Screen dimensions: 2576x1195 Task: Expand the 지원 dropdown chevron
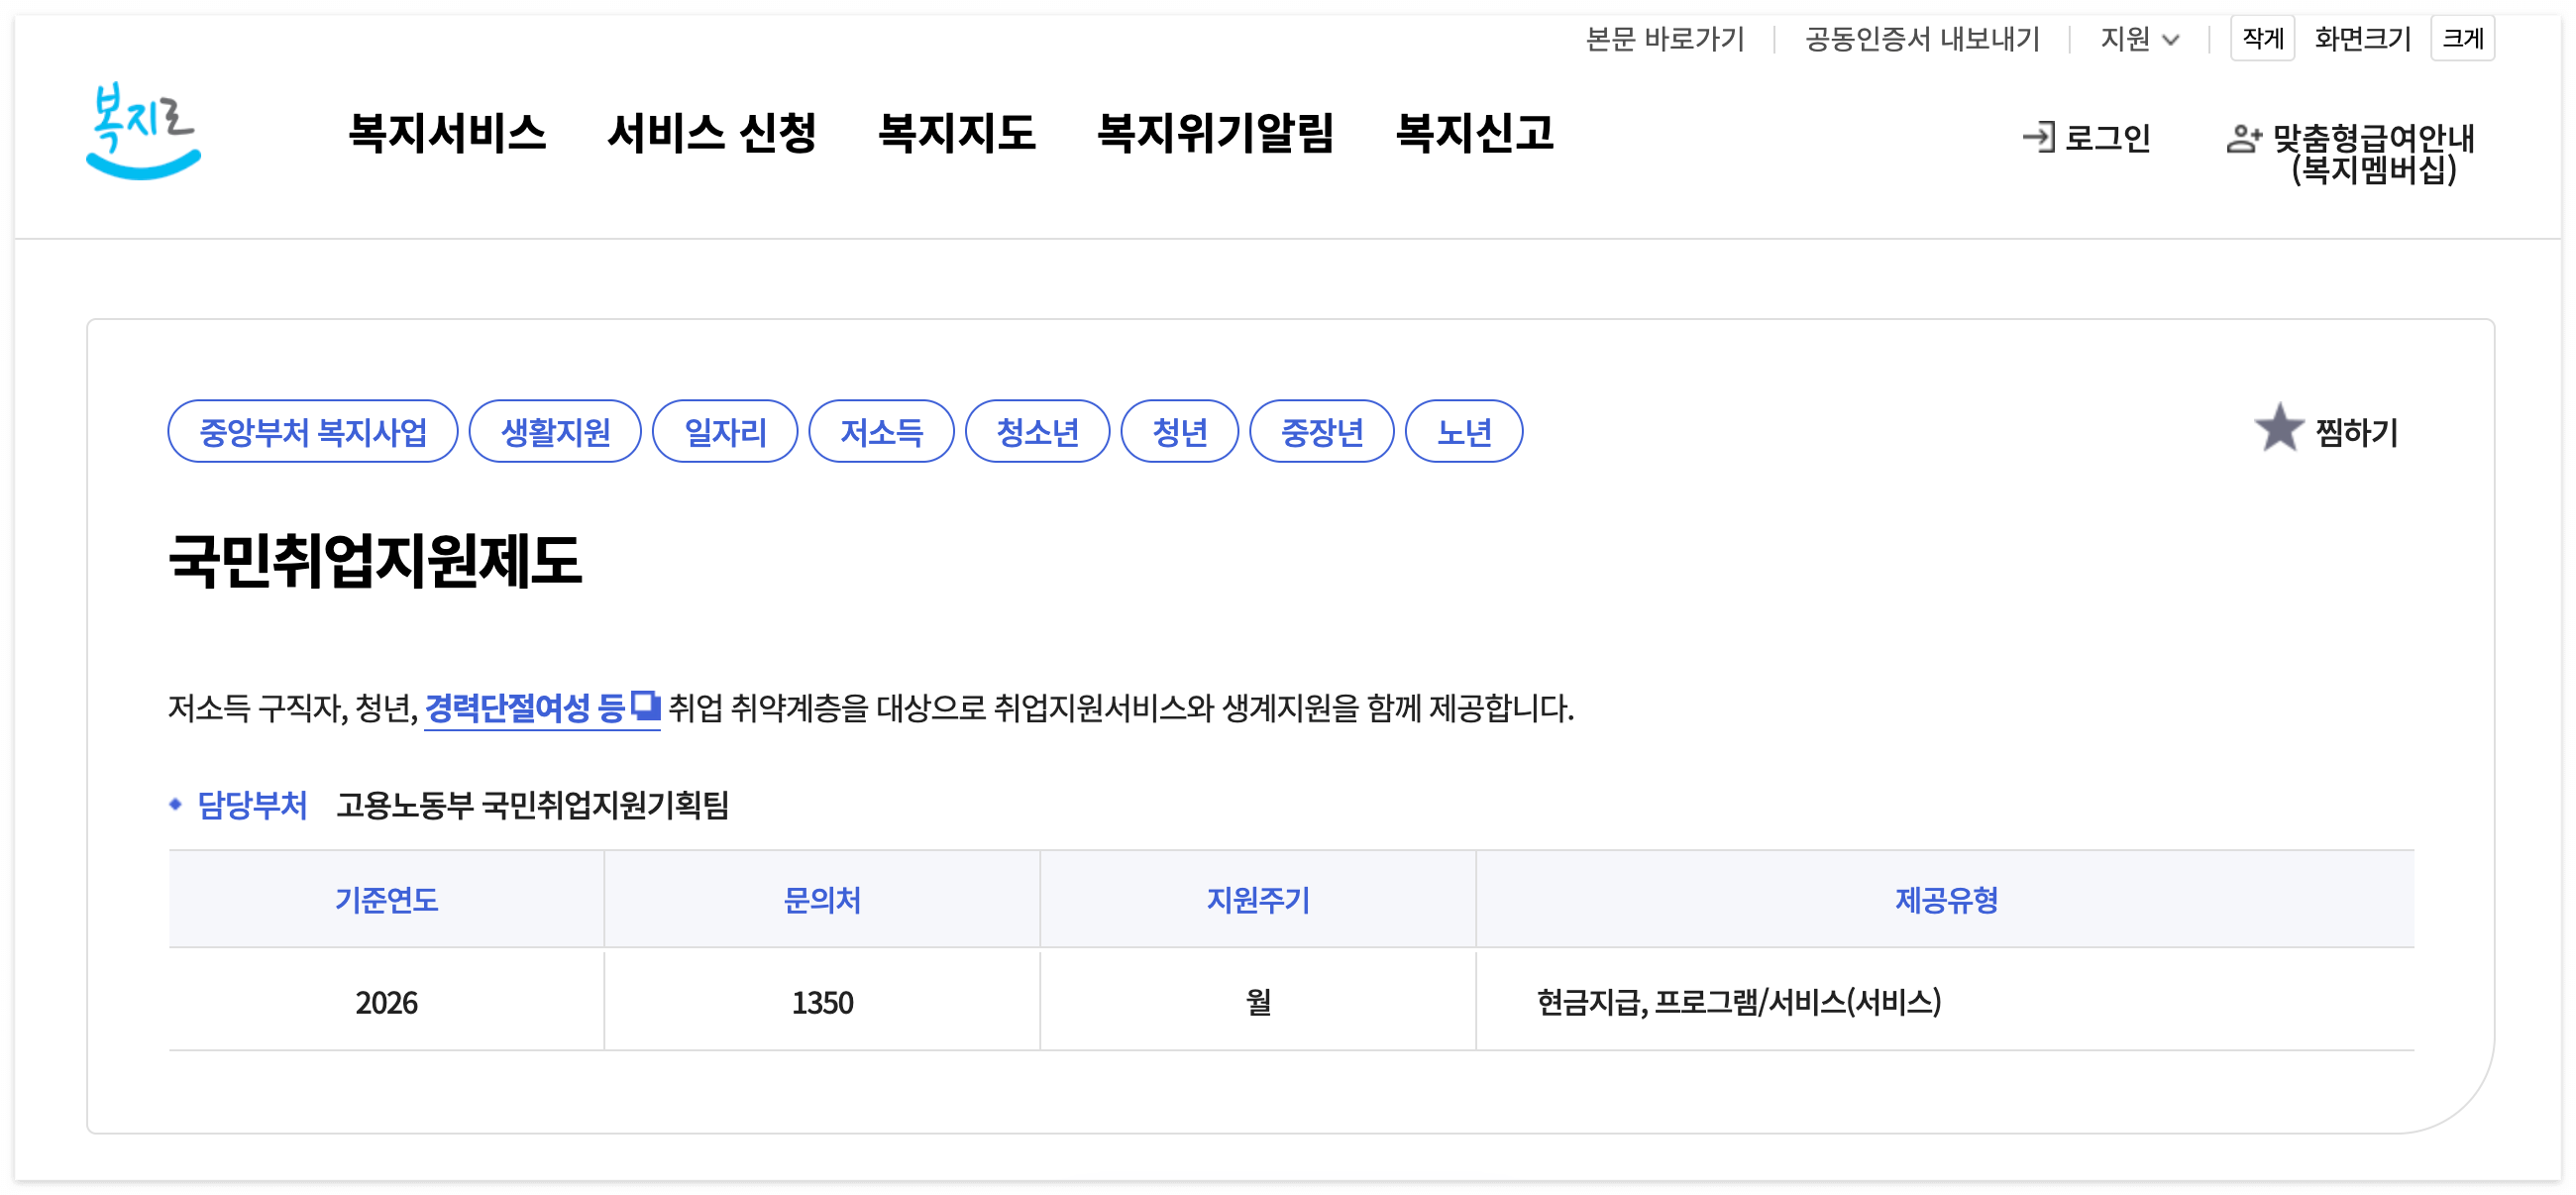click(x=2170, y=40)
